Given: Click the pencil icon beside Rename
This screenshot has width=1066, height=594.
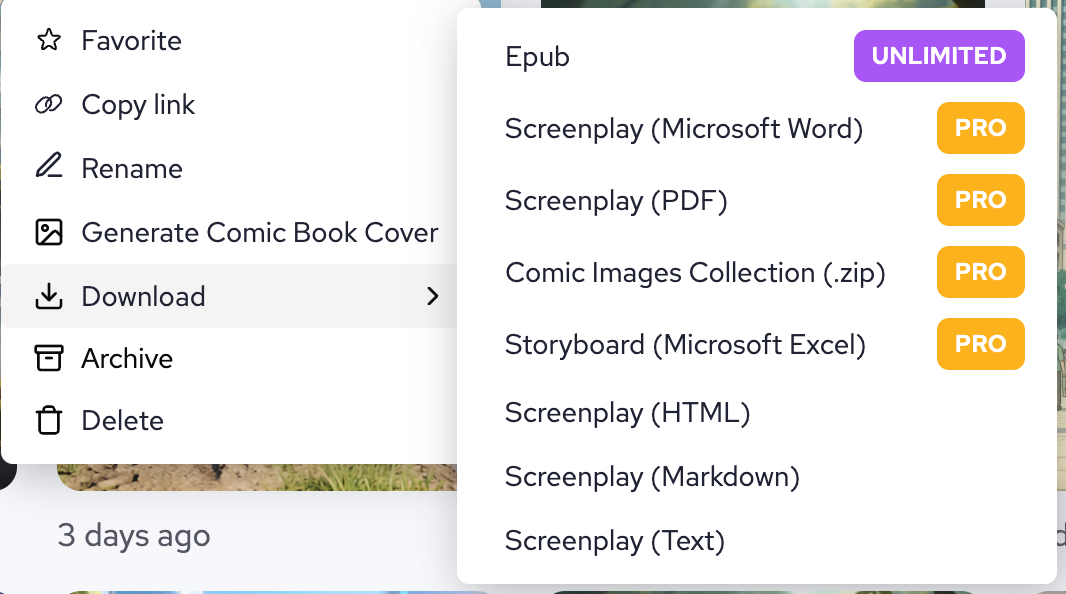Looking at the screenshot, I should [48, 168].
